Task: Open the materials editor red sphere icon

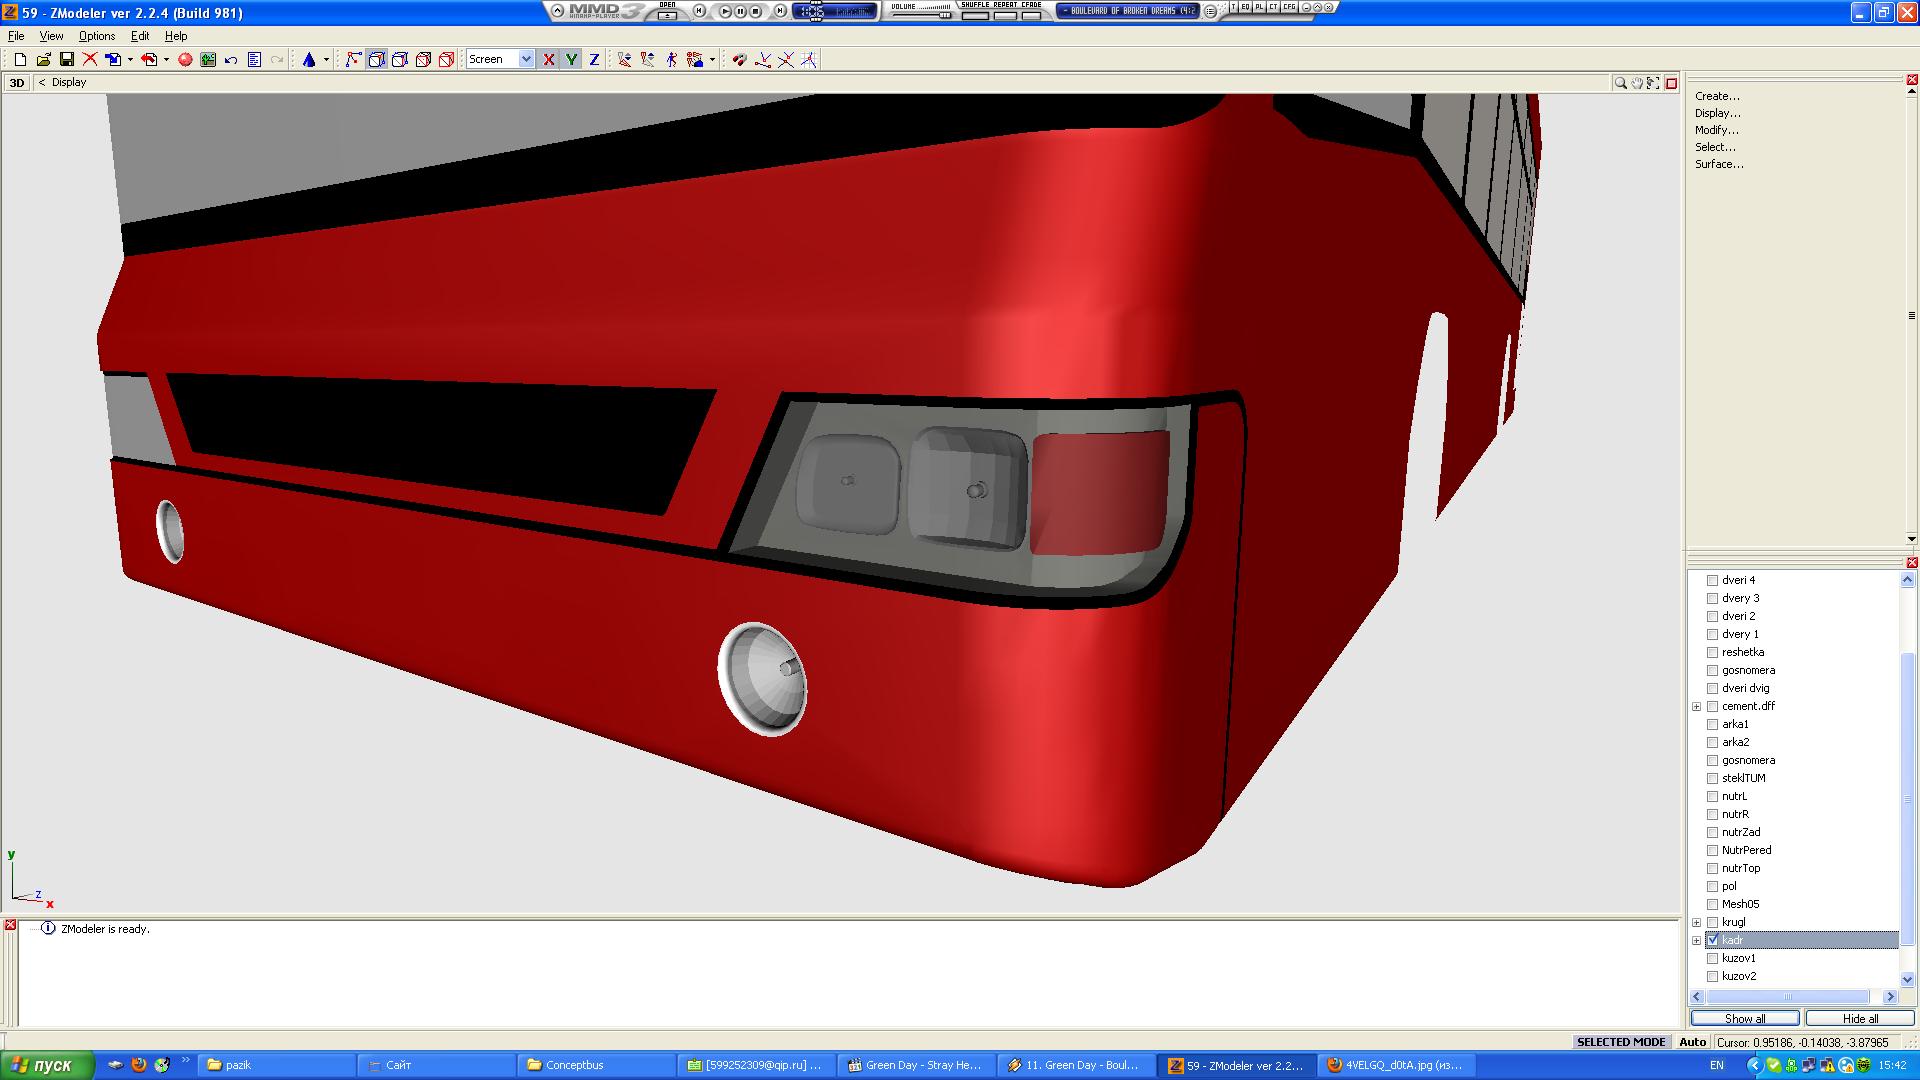Action: click(185, 60)
